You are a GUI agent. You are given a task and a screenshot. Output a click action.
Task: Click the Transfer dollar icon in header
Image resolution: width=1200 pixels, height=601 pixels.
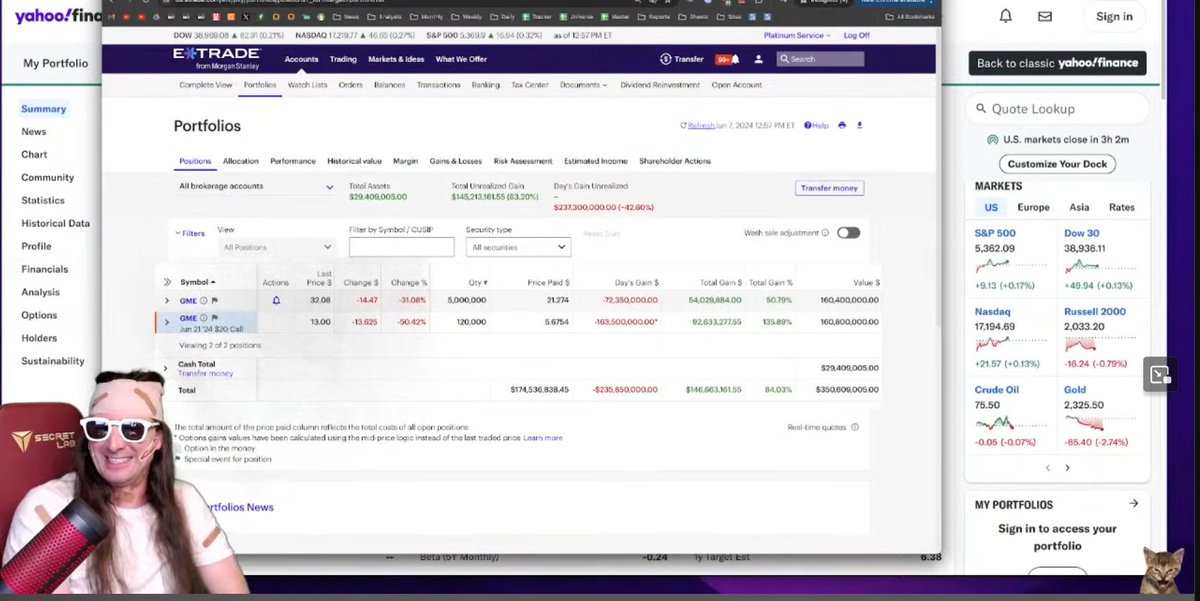[665, 59]
